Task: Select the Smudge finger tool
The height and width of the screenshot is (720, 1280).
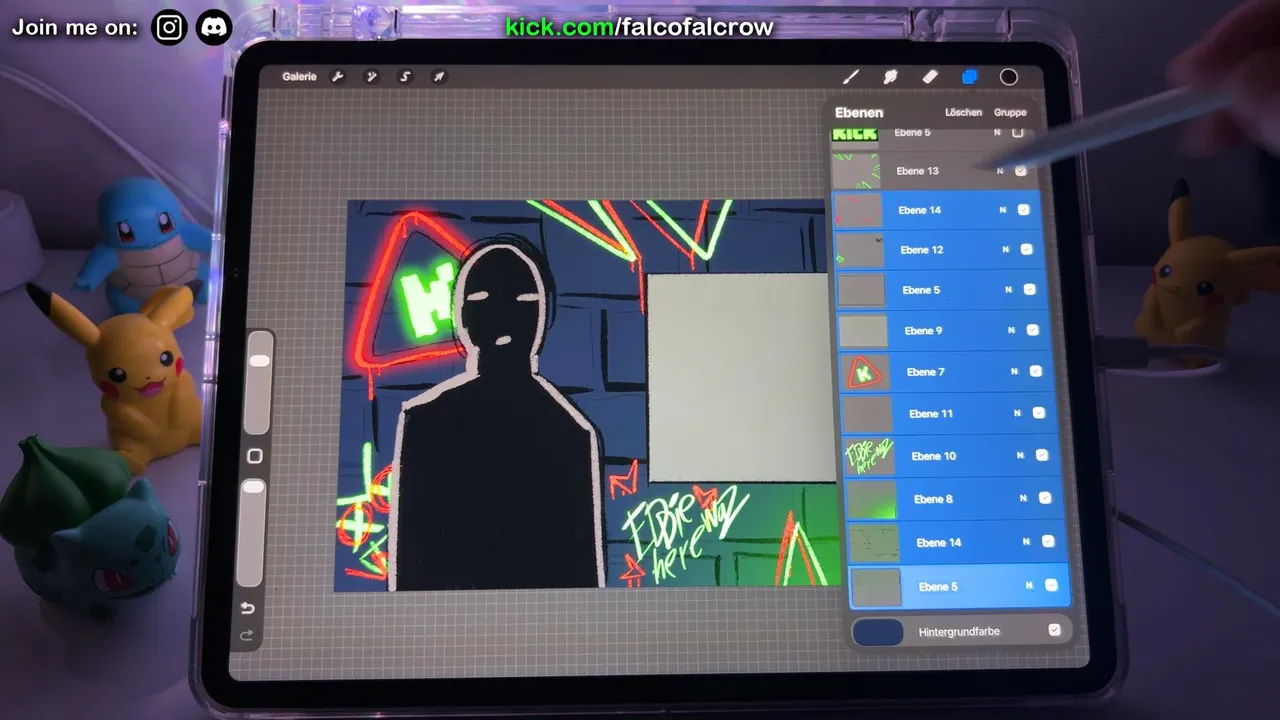Action: (889, 77)
